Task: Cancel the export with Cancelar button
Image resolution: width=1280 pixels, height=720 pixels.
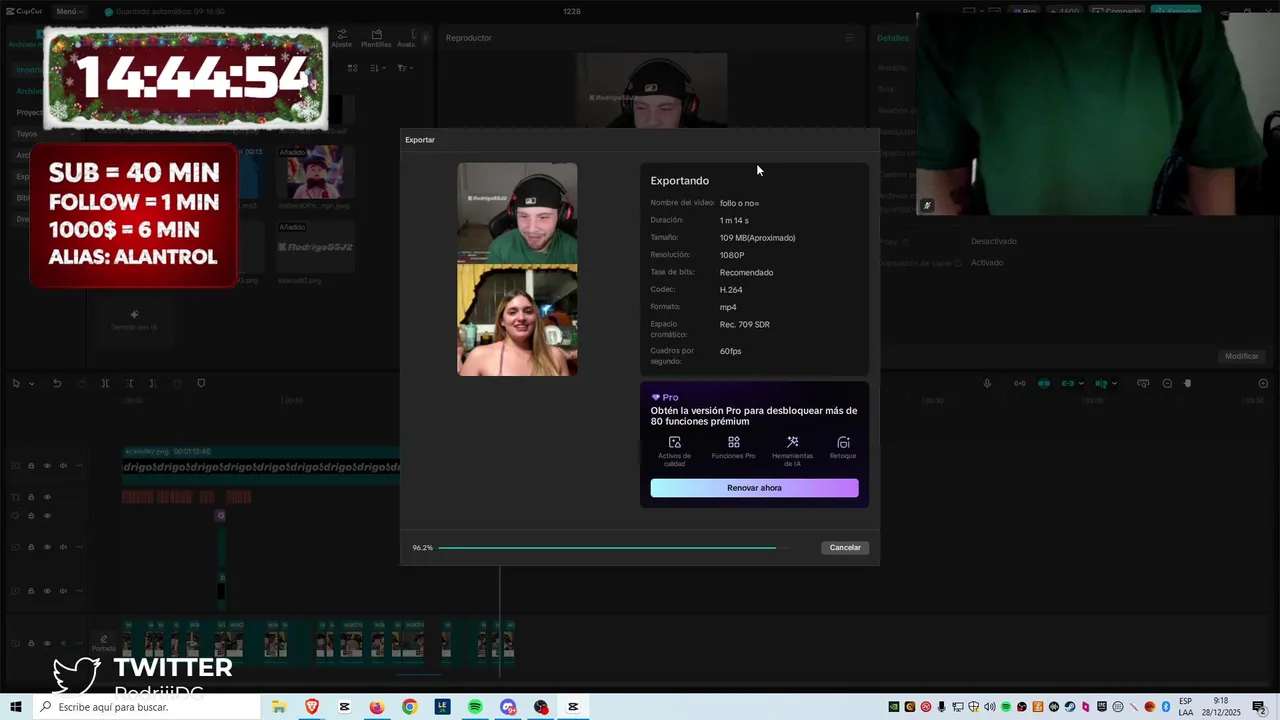Action: click(845, 548)
